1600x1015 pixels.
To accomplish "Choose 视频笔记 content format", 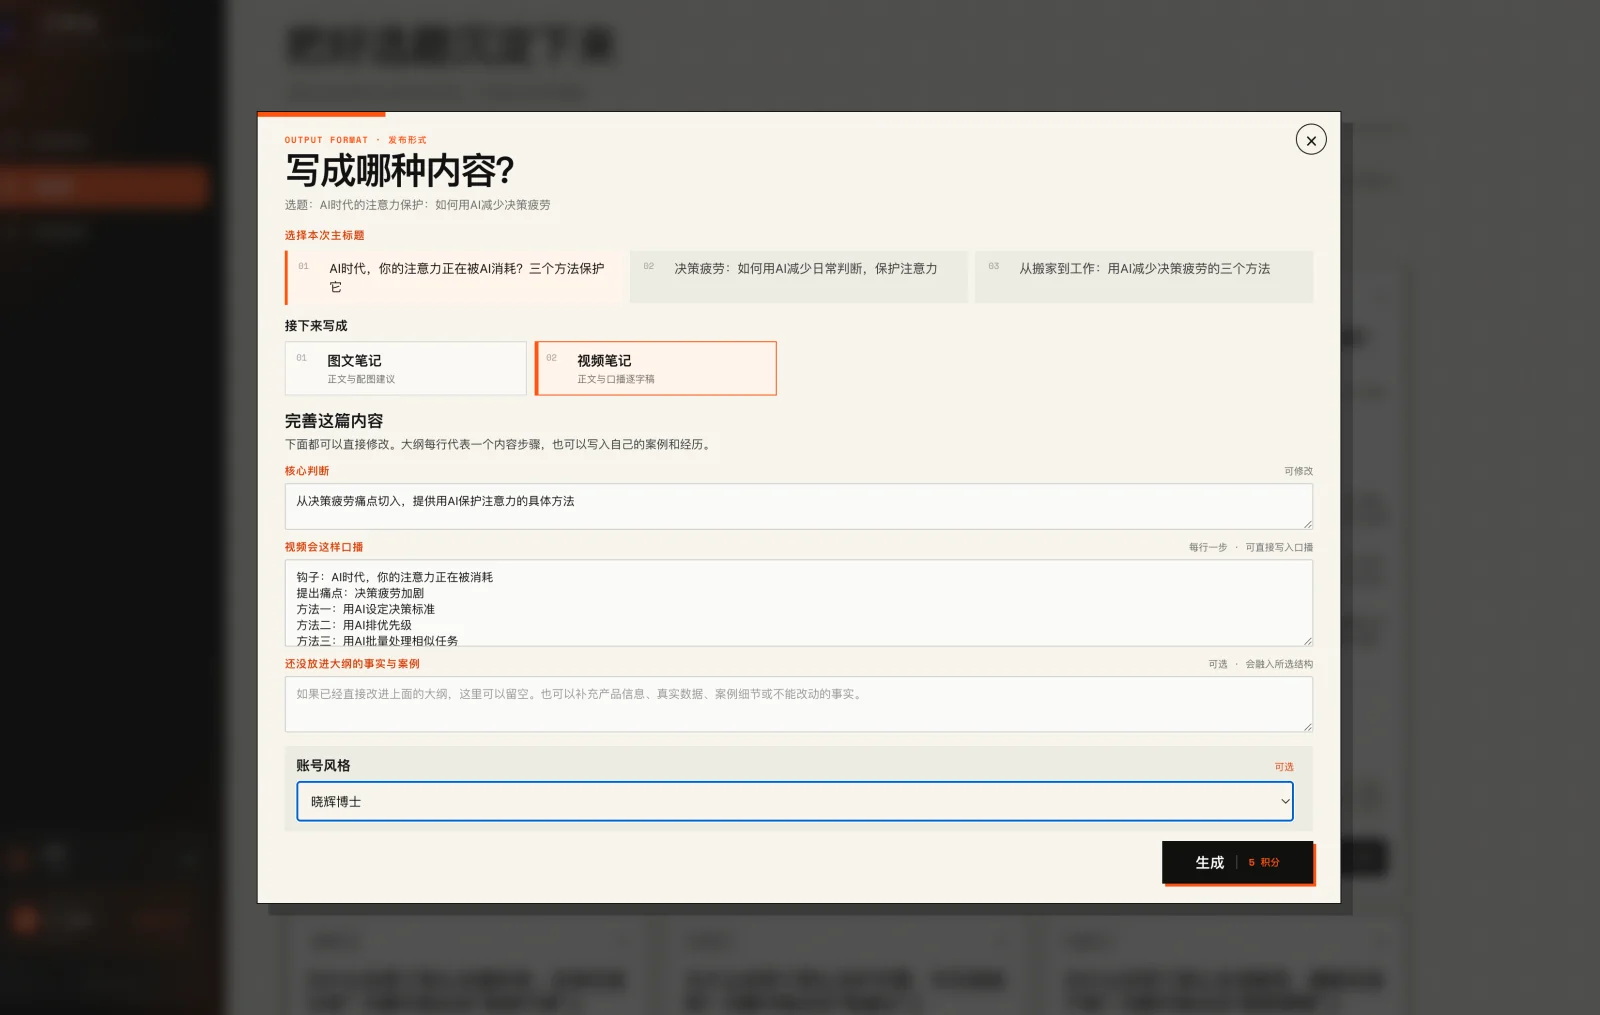I will click(656, 368).
